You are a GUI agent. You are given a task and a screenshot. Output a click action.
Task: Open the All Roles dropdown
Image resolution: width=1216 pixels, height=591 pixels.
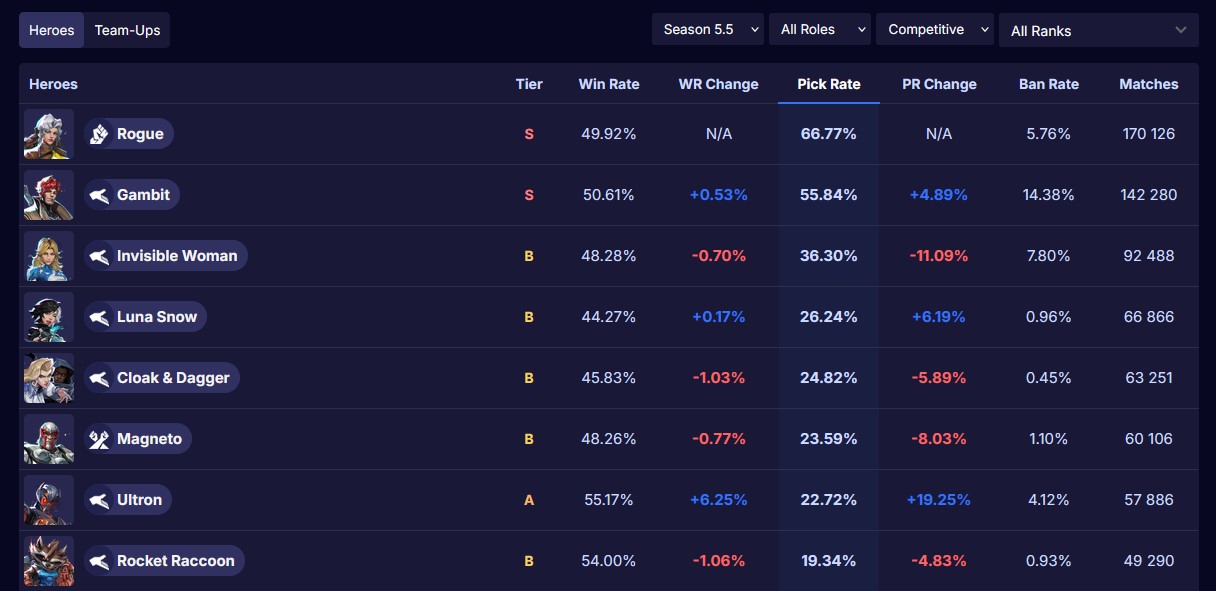pos(820,29)
